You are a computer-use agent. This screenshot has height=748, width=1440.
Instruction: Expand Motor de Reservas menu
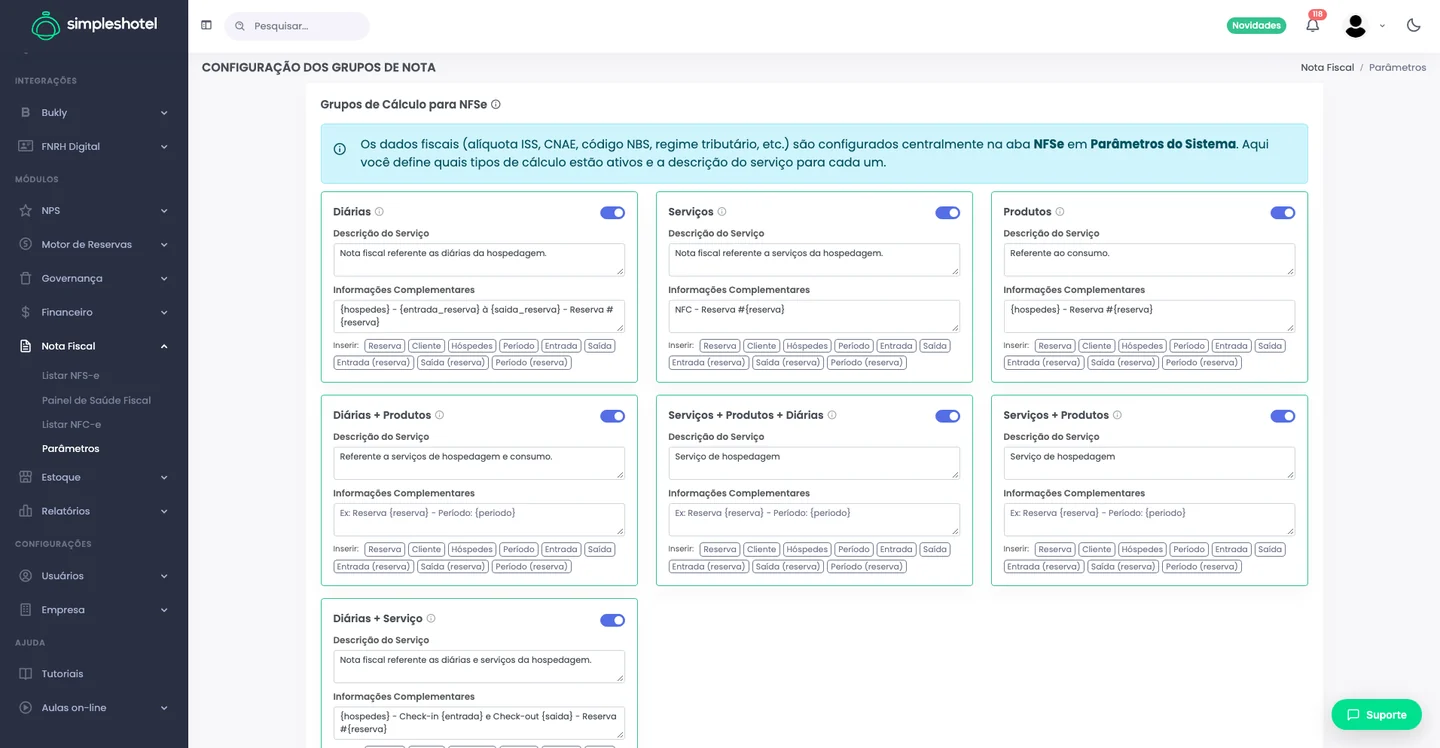(x=94, y=245)
